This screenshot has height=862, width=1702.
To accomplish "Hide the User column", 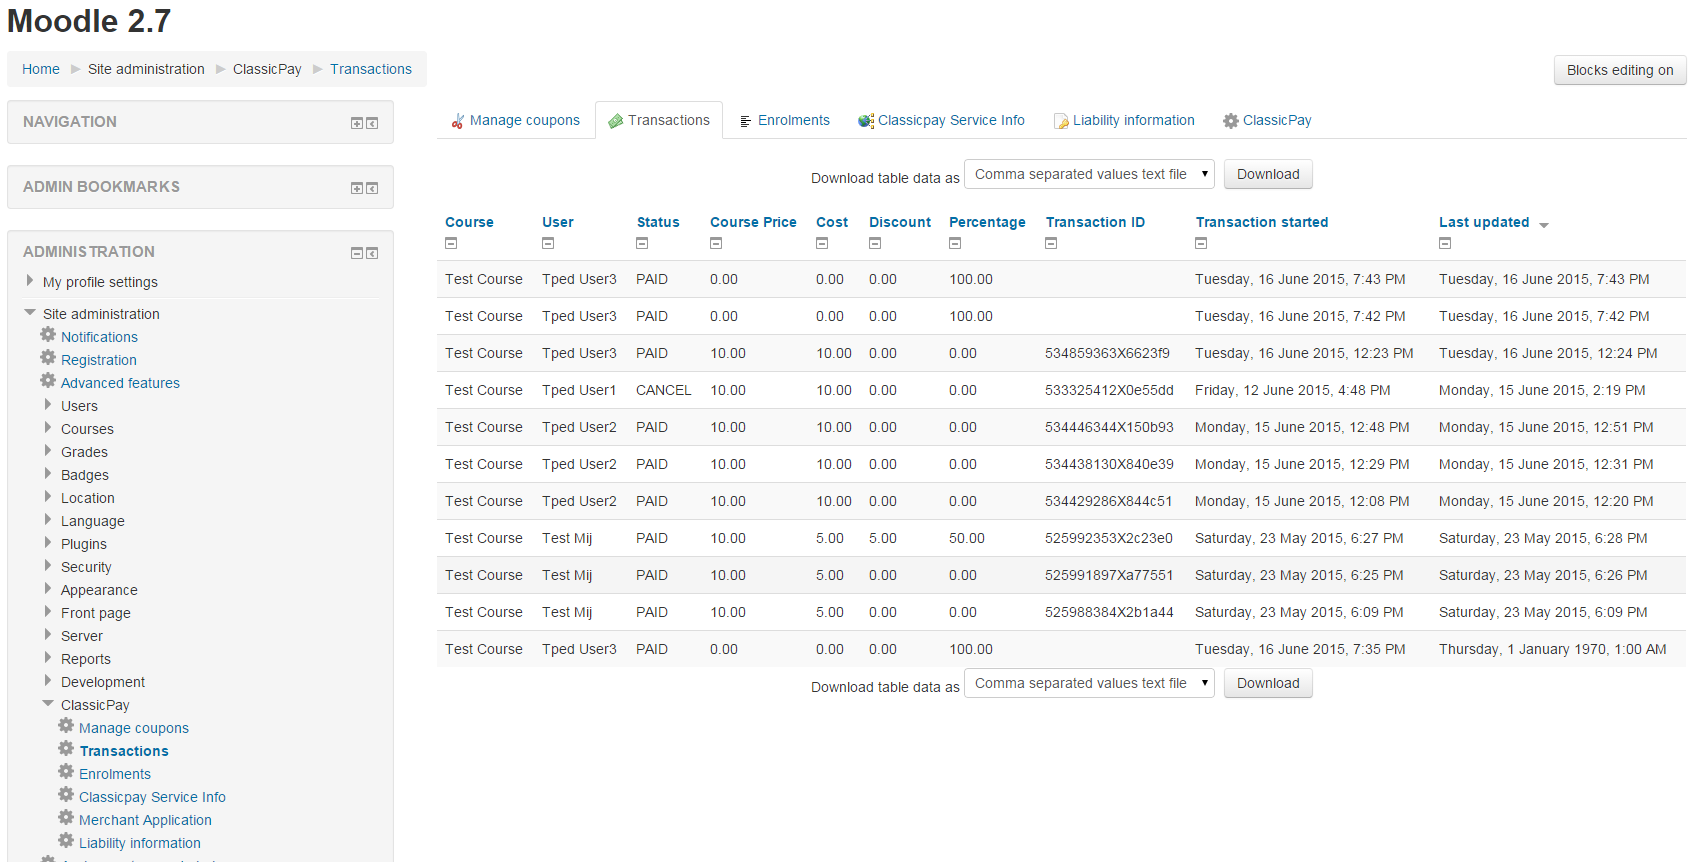I will click(x=548, y=243).
